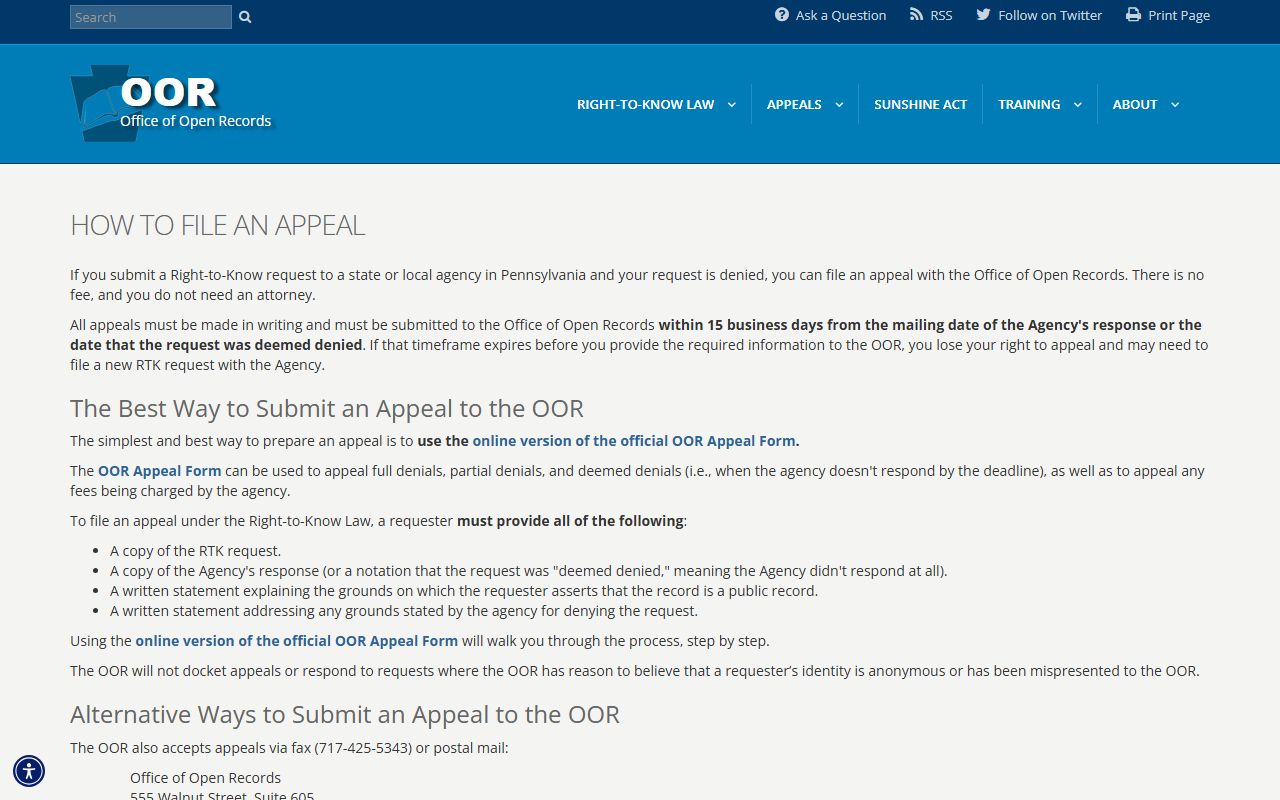Expand the Training menu chevron
This screenshot has width=1280, height=800.
click(x=1078, y=105)
